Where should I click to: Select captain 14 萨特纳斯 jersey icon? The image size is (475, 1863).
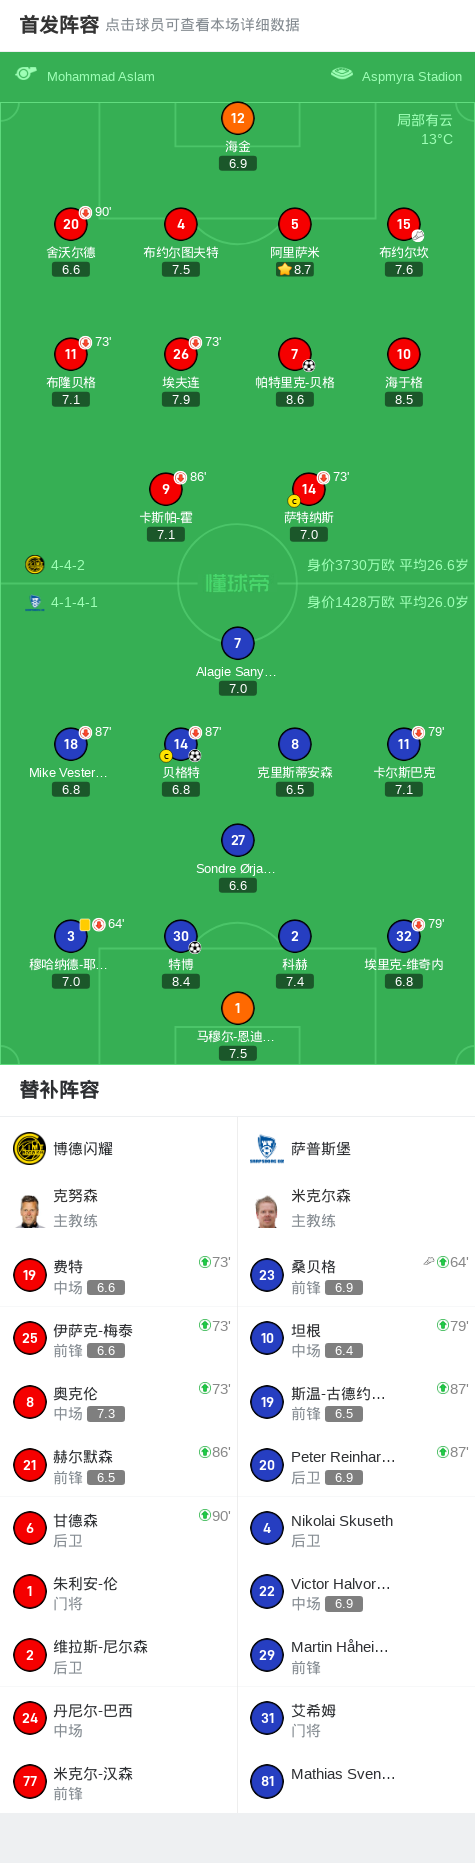click(308, 489)
